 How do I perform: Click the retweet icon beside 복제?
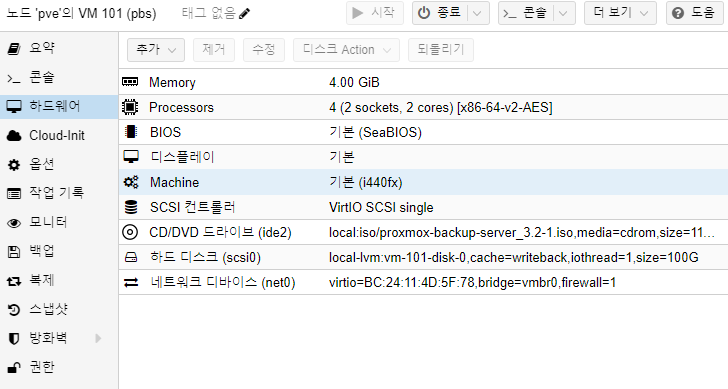(14, 281)
